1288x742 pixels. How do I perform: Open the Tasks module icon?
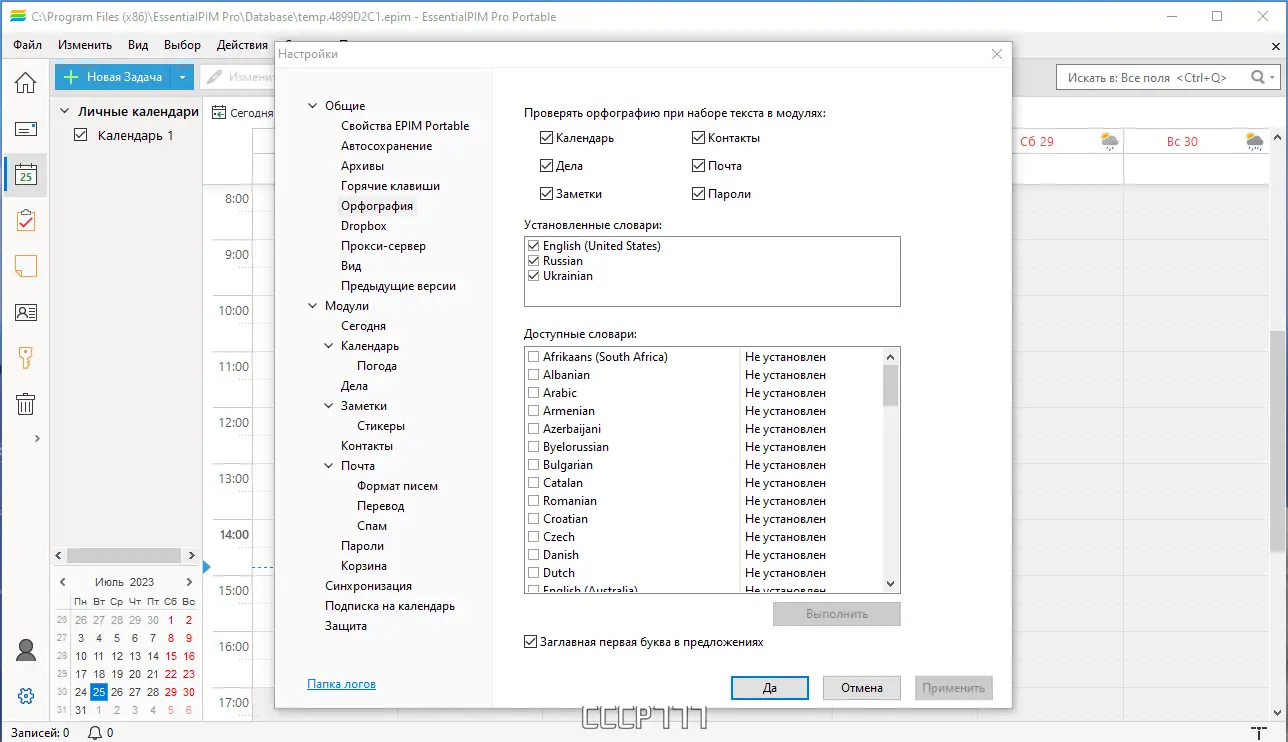[25, 221]
